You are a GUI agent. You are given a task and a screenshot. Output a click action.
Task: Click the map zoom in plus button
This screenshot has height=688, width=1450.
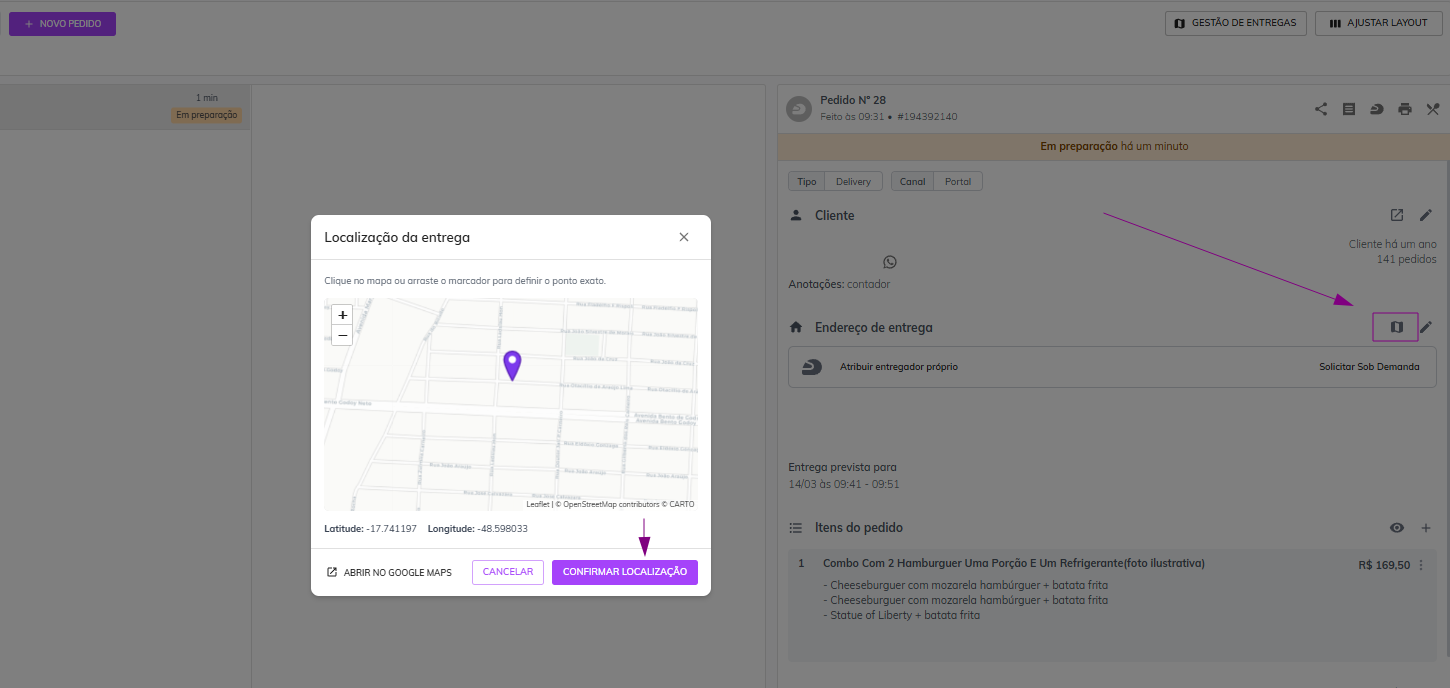point(343,314)
